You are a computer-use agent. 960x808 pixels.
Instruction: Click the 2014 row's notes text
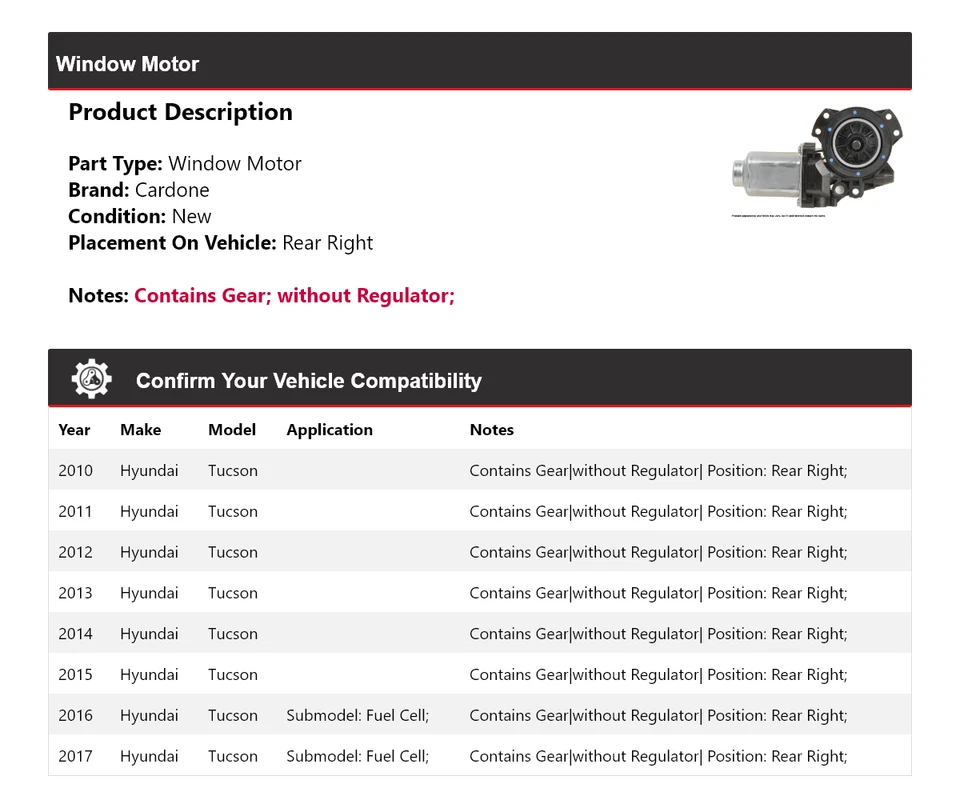click(657, 634)
